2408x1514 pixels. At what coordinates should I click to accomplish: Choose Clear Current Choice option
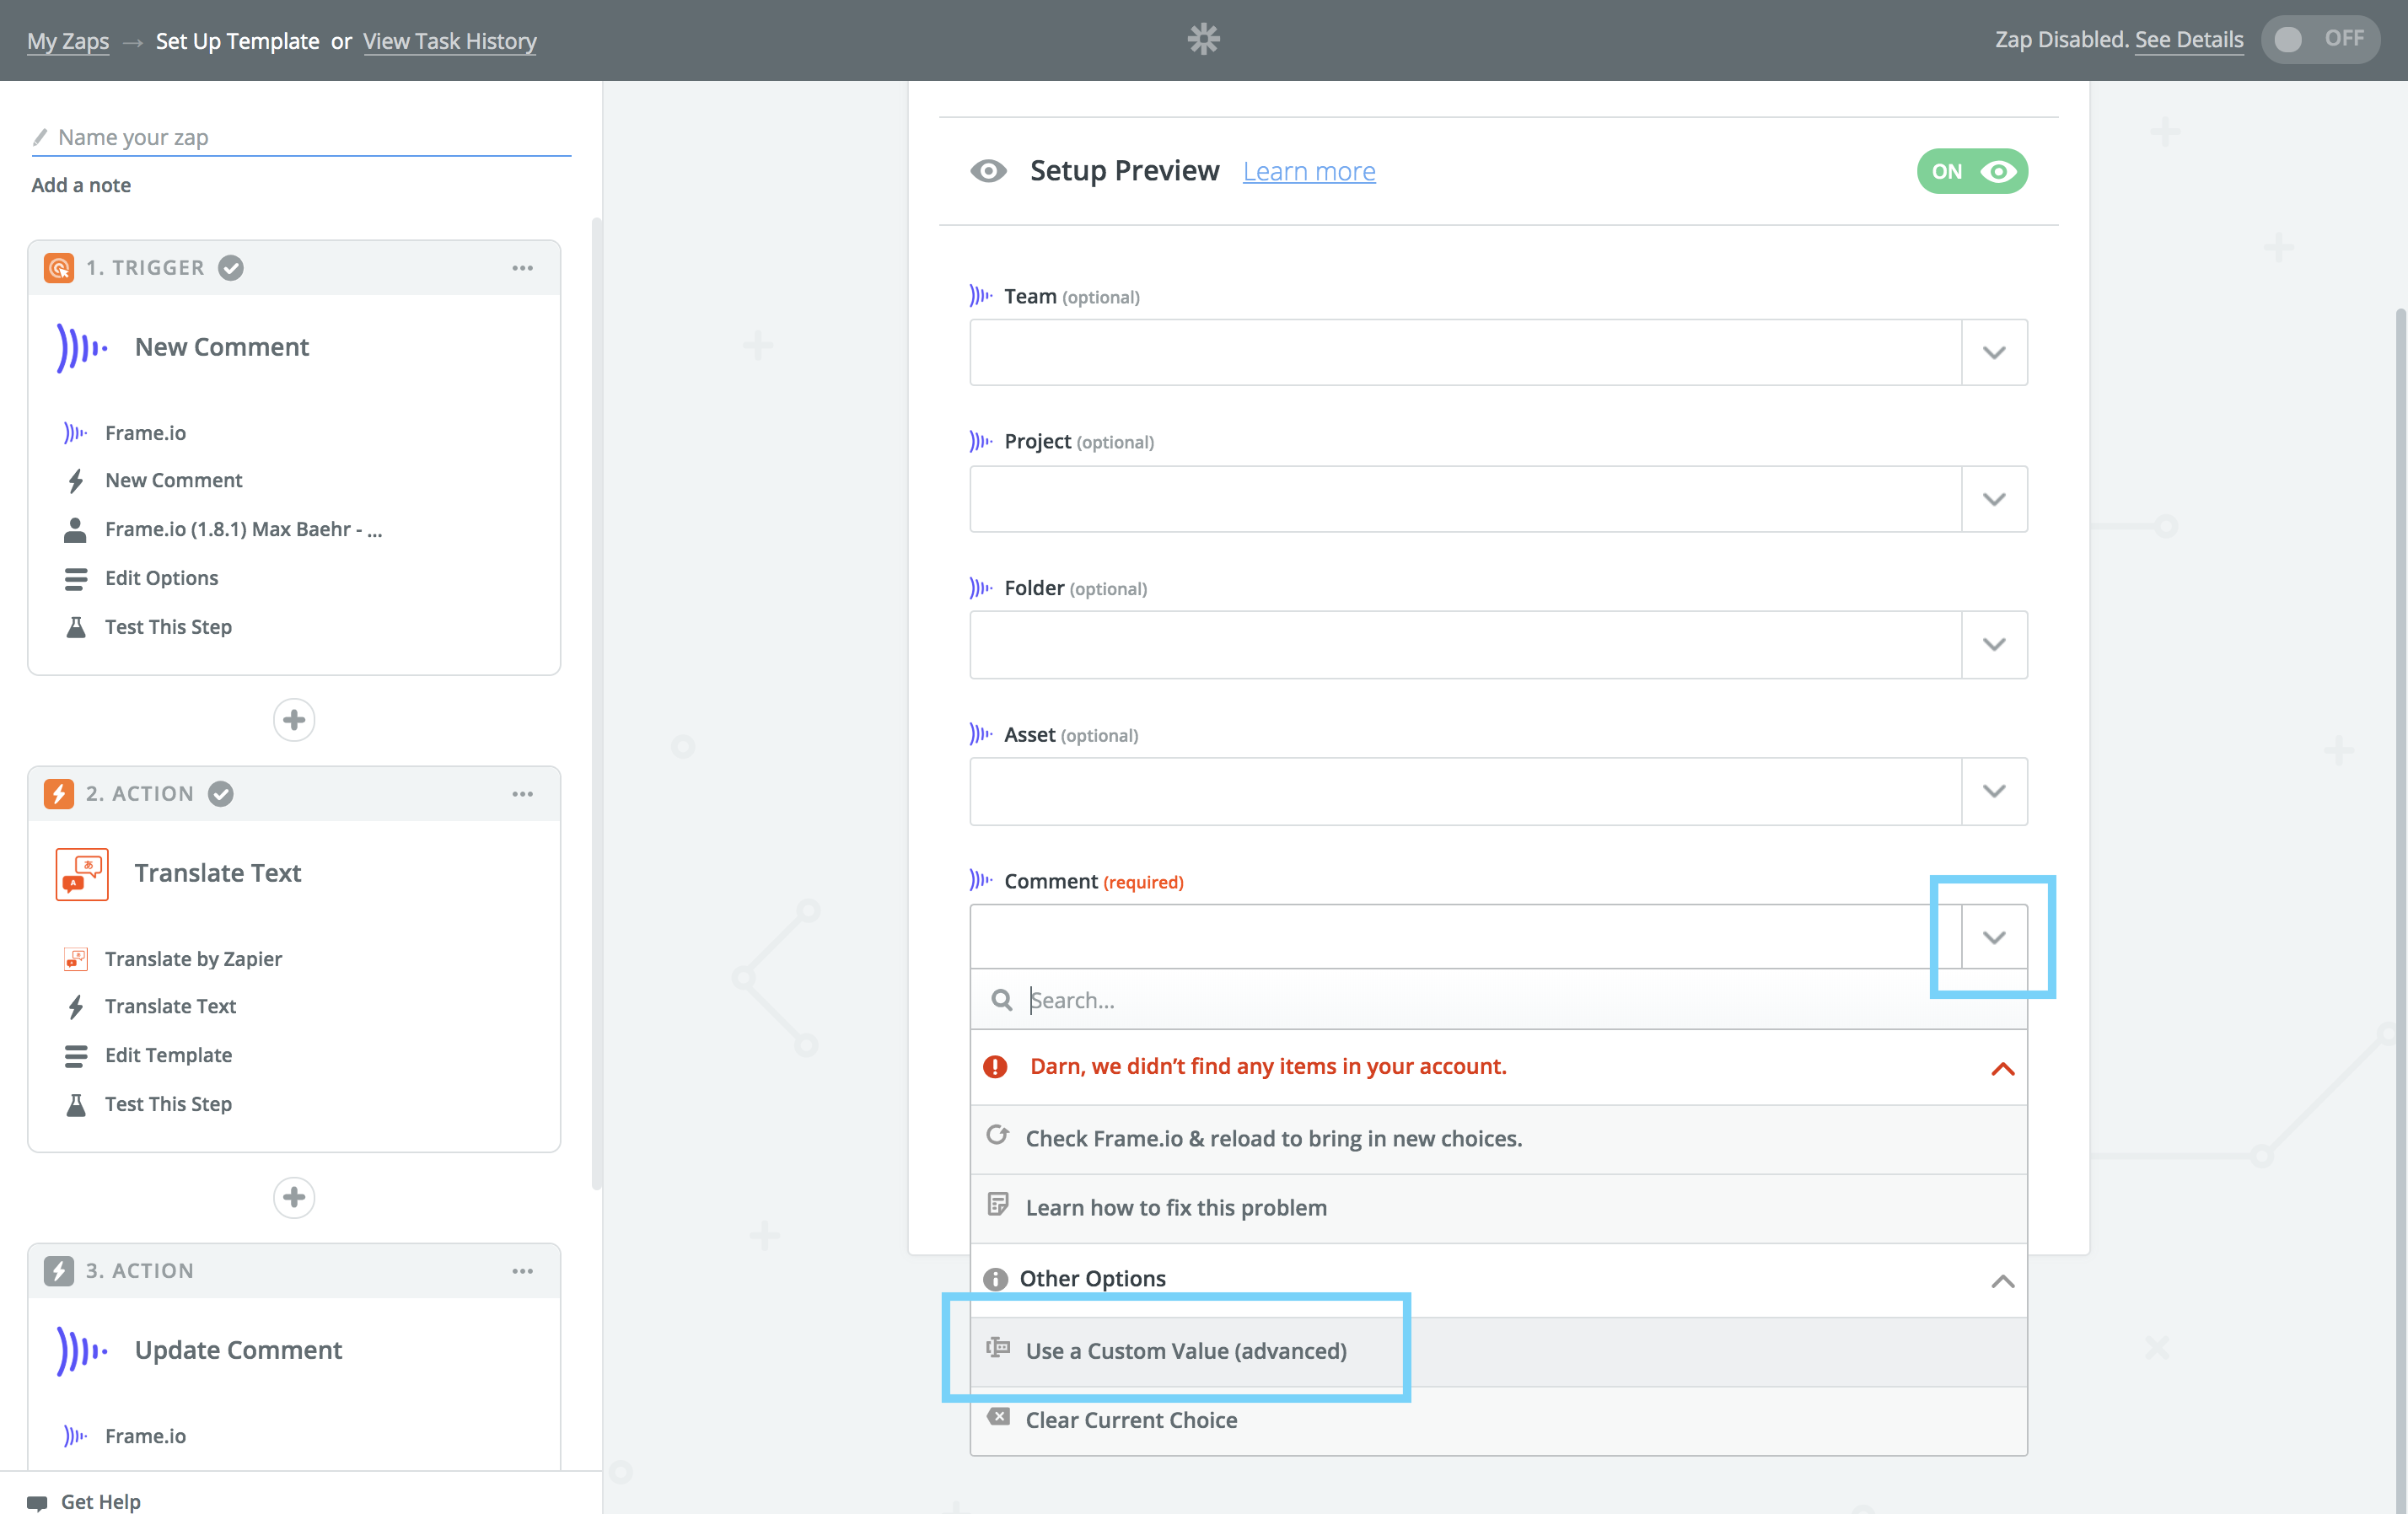tap(1130, 1420)
